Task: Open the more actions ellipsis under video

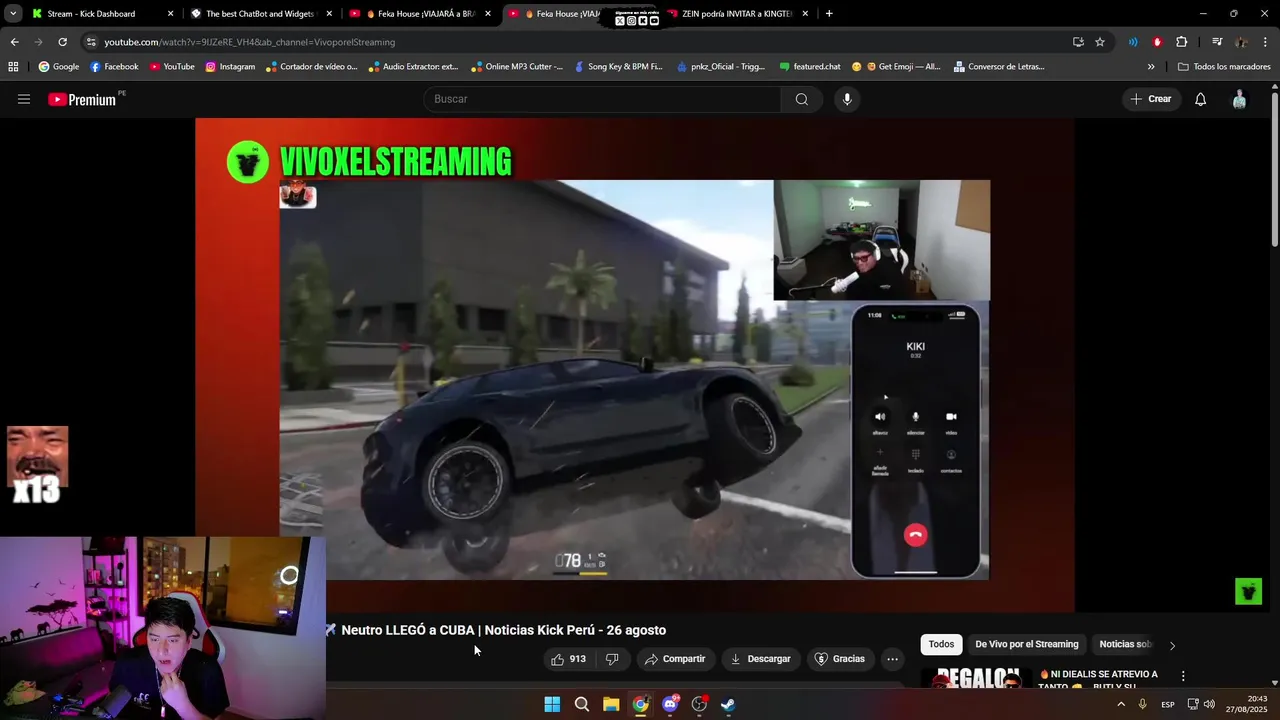Action: click(892, 659)
